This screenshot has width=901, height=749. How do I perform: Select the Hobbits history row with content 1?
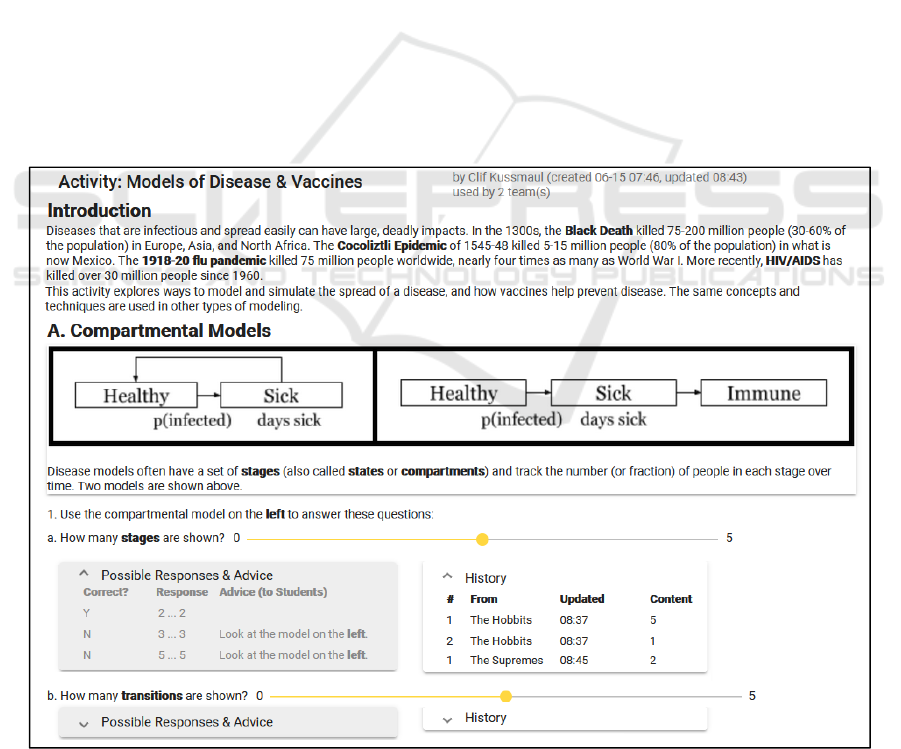tap(500, 641)
